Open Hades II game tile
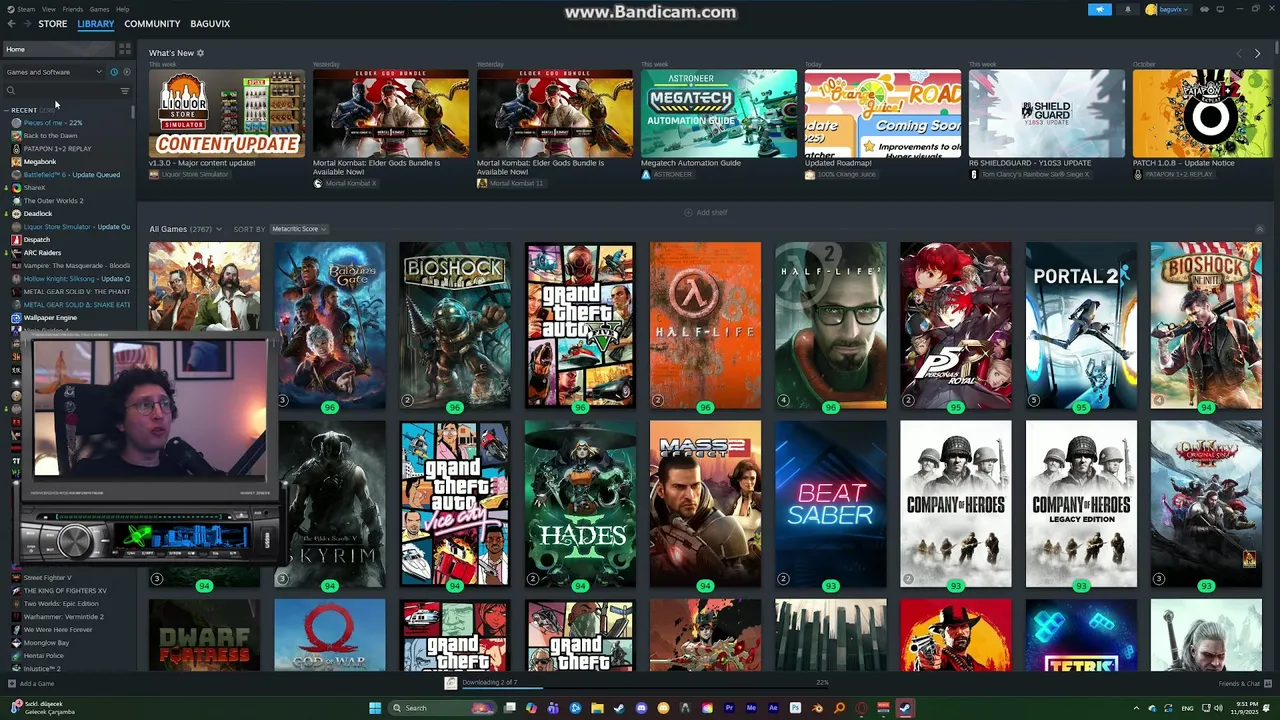This screenshot has width=1280, height=720. coord(580,503)
